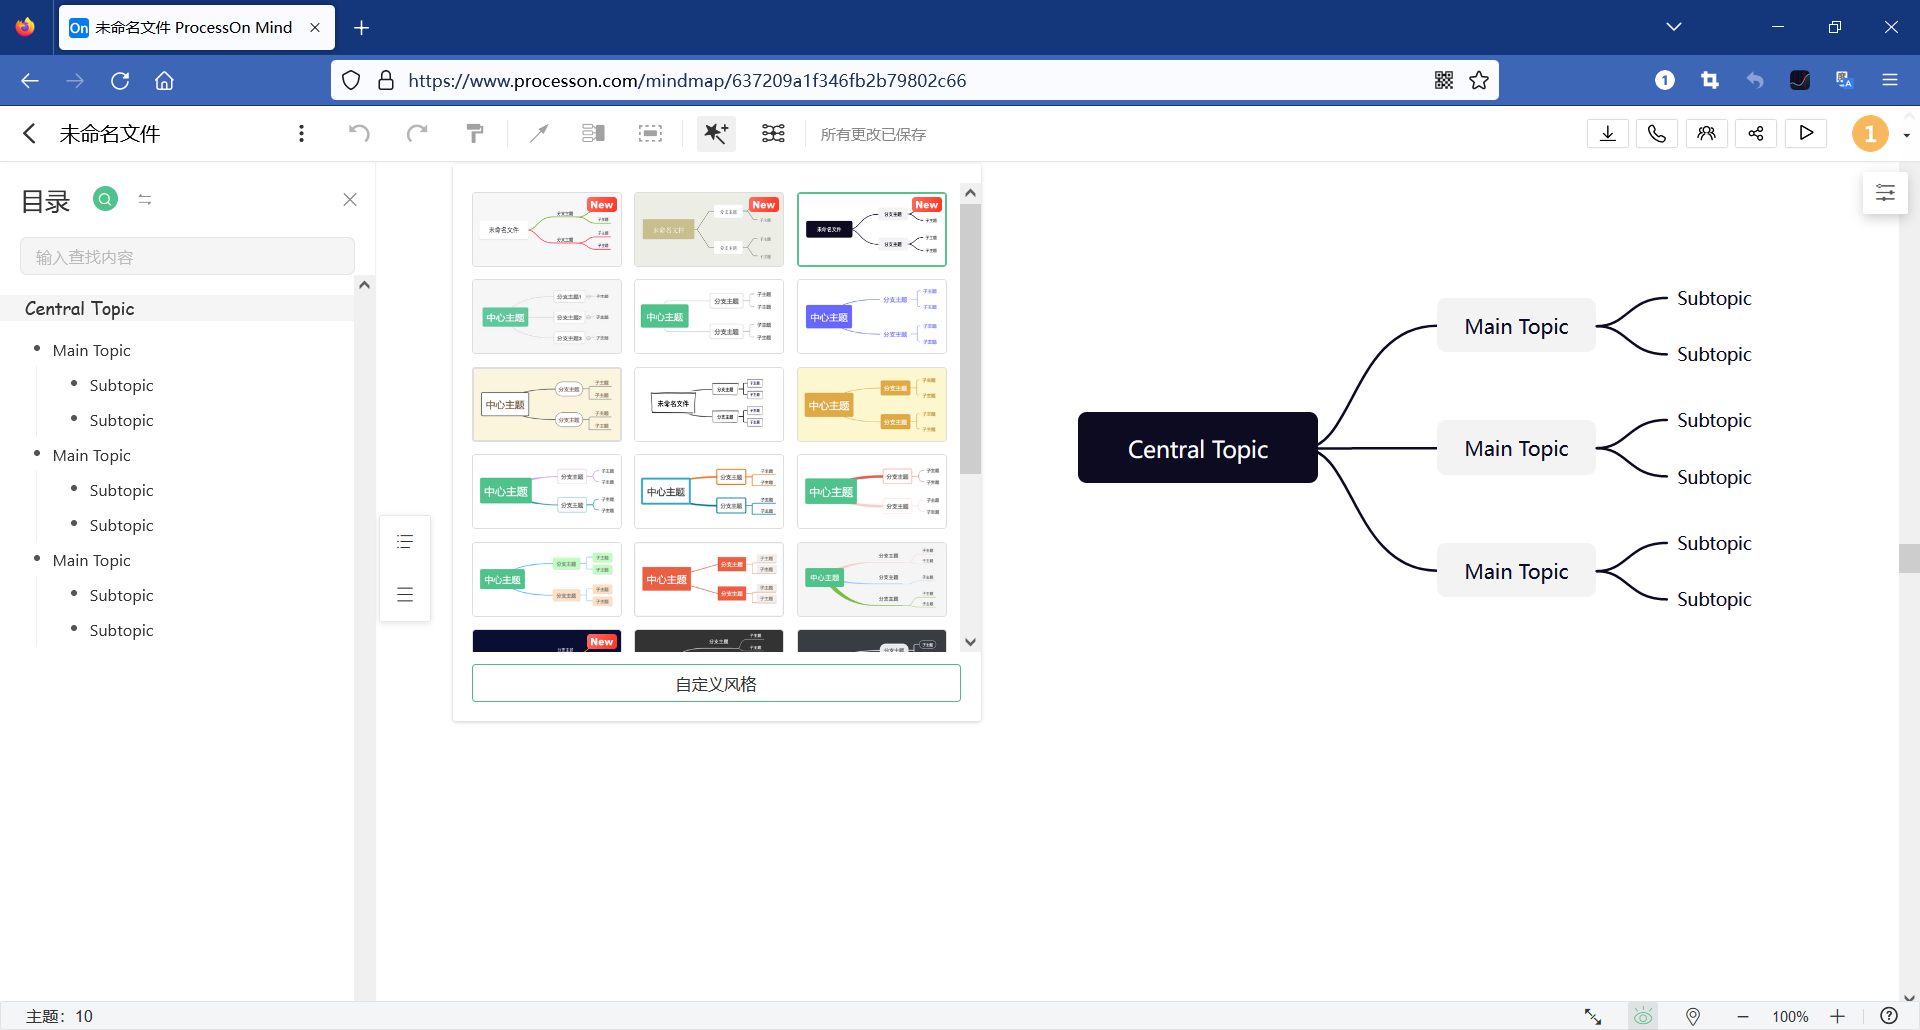Screen dimensions: 1920x1030
Task: Choose the first red-green New theme thumbnail
Action: coord(547,230)
